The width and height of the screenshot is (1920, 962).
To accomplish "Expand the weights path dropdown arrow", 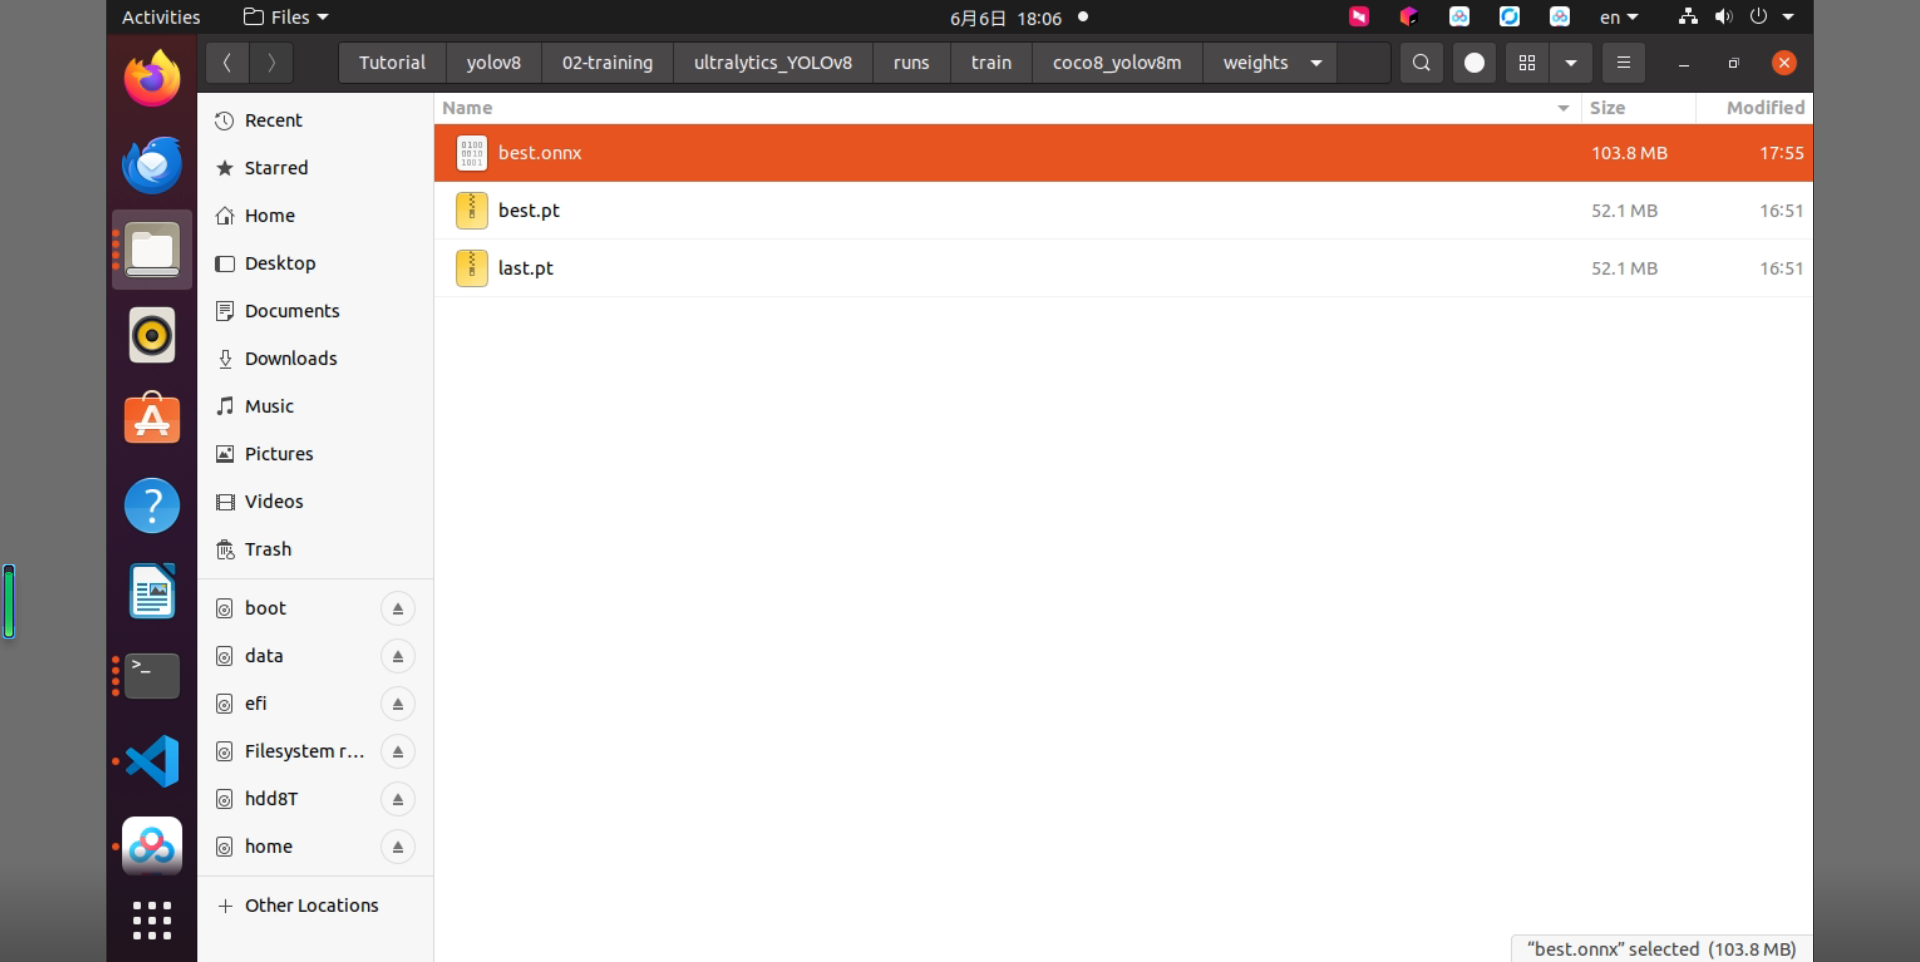I will click(1316, 63).
